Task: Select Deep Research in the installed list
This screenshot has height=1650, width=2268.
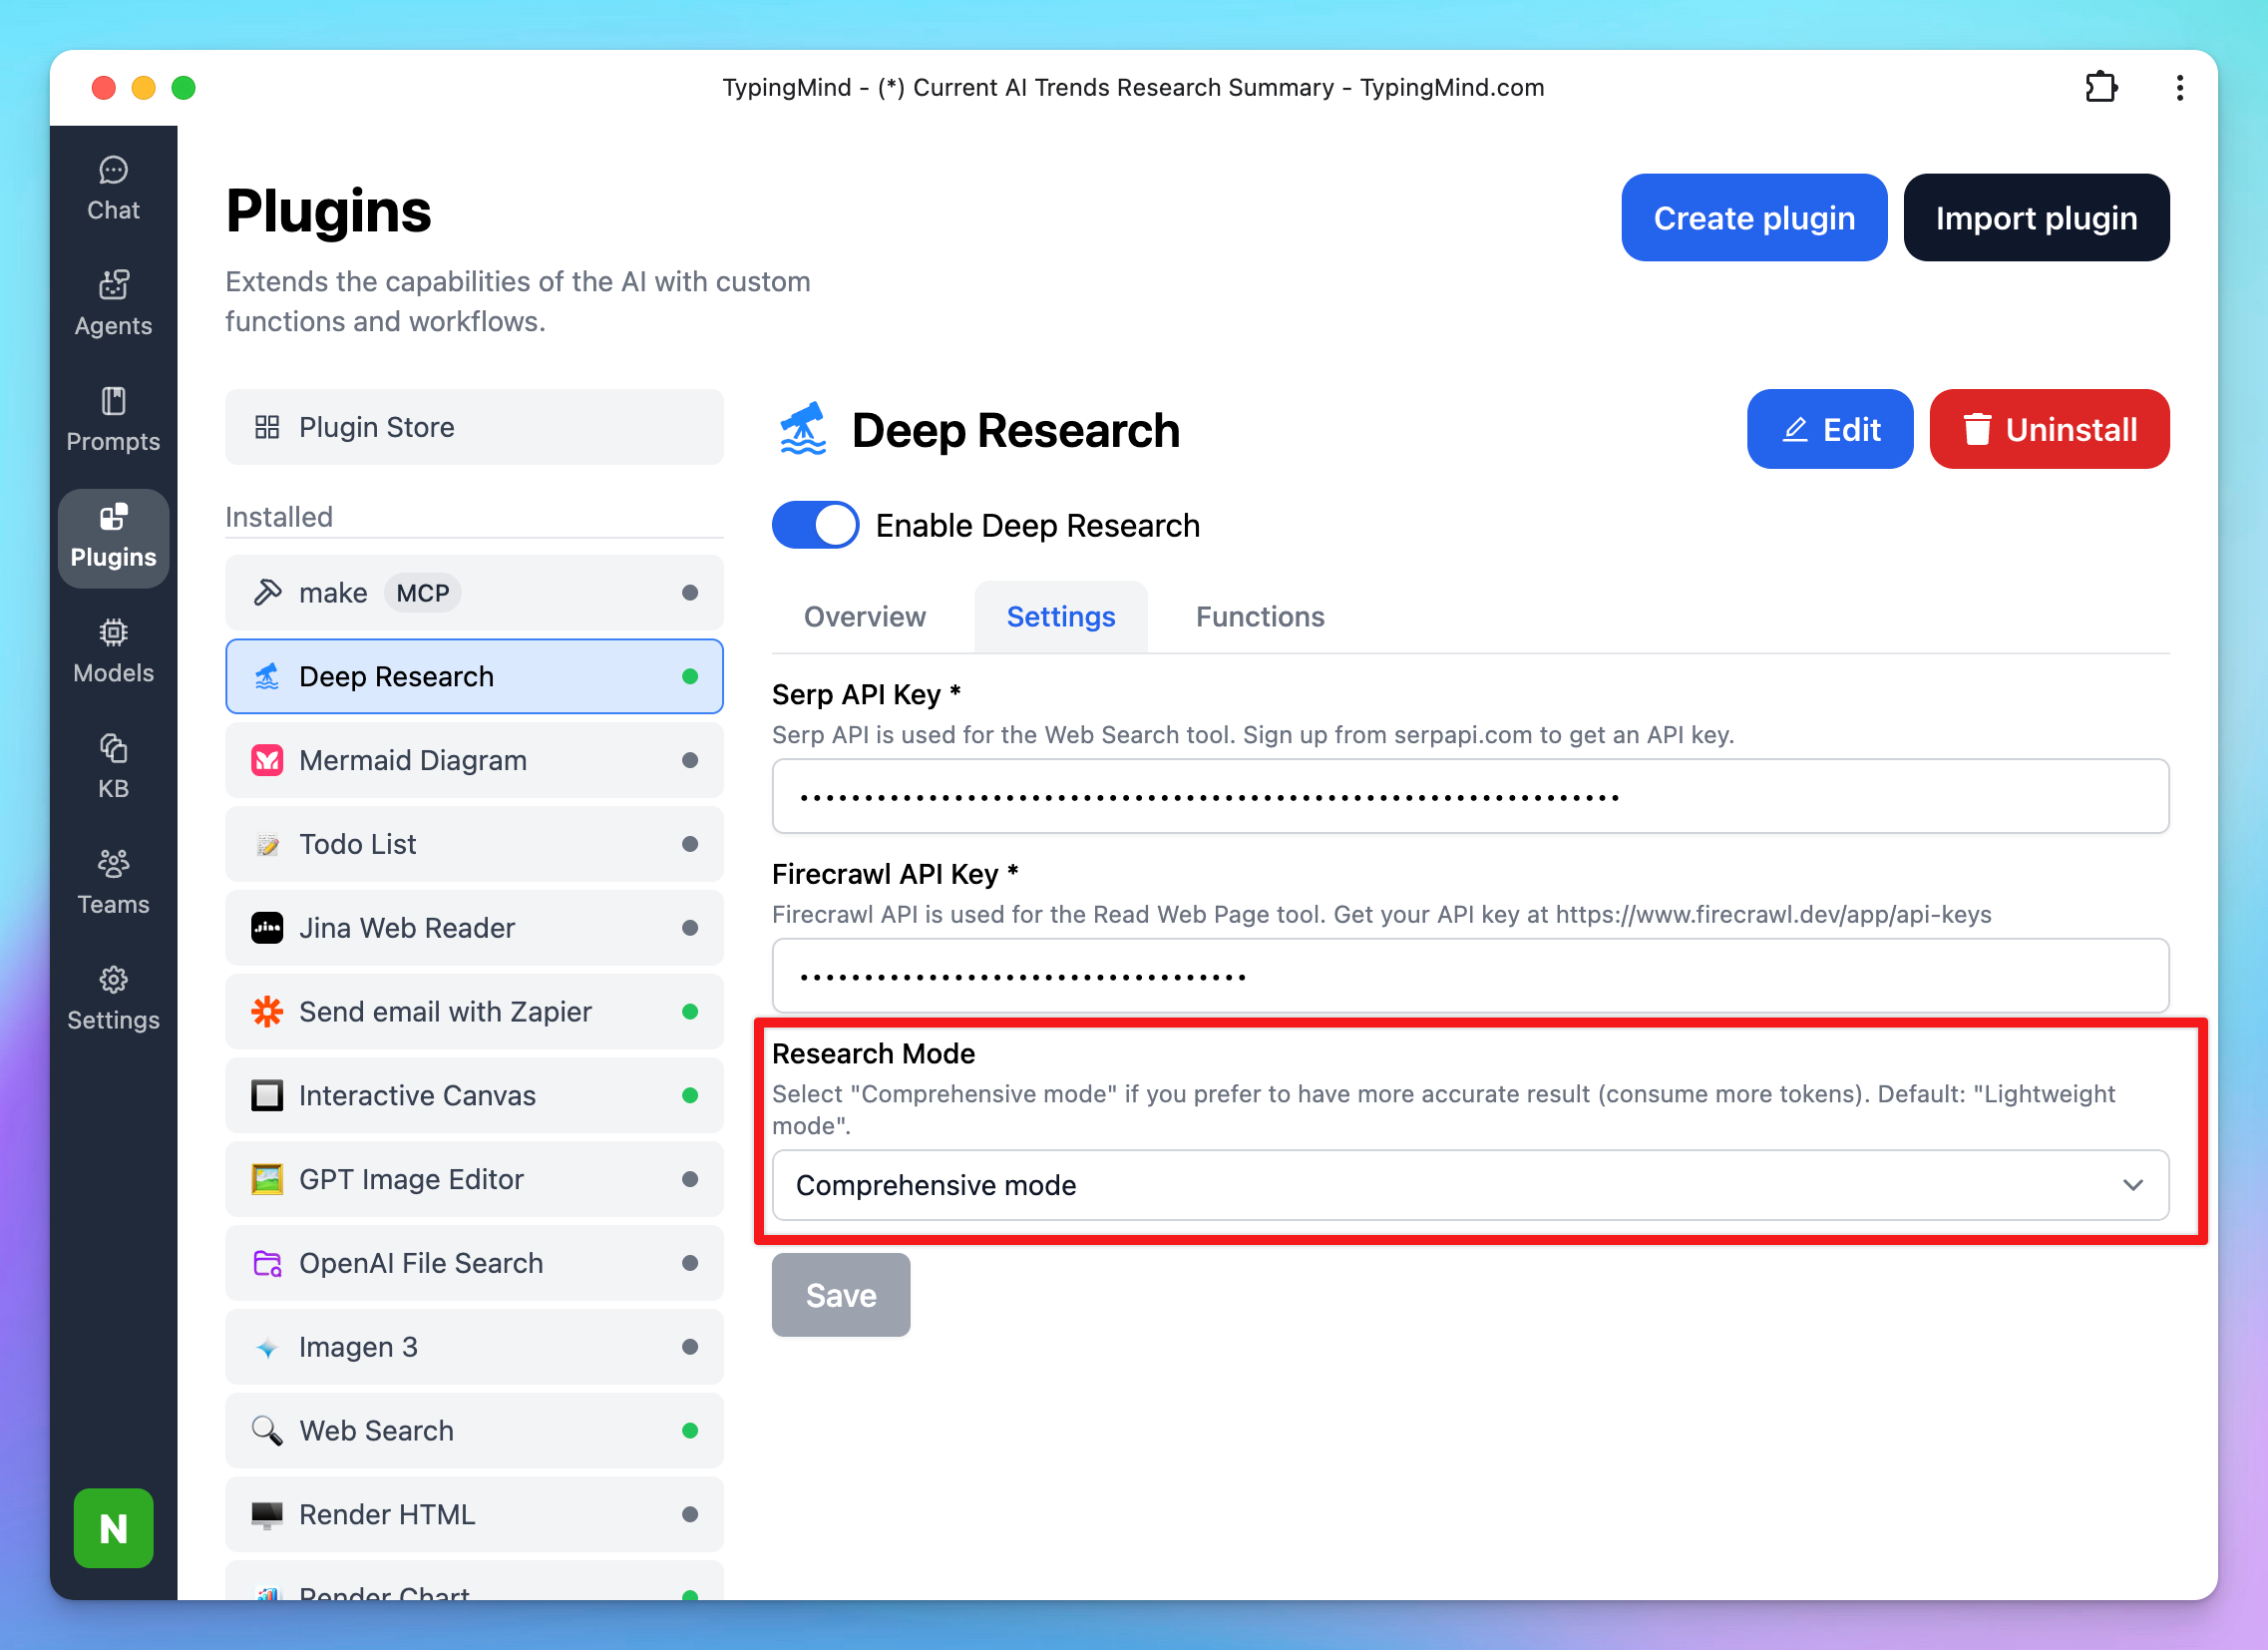Action: [x=474, y=677]
